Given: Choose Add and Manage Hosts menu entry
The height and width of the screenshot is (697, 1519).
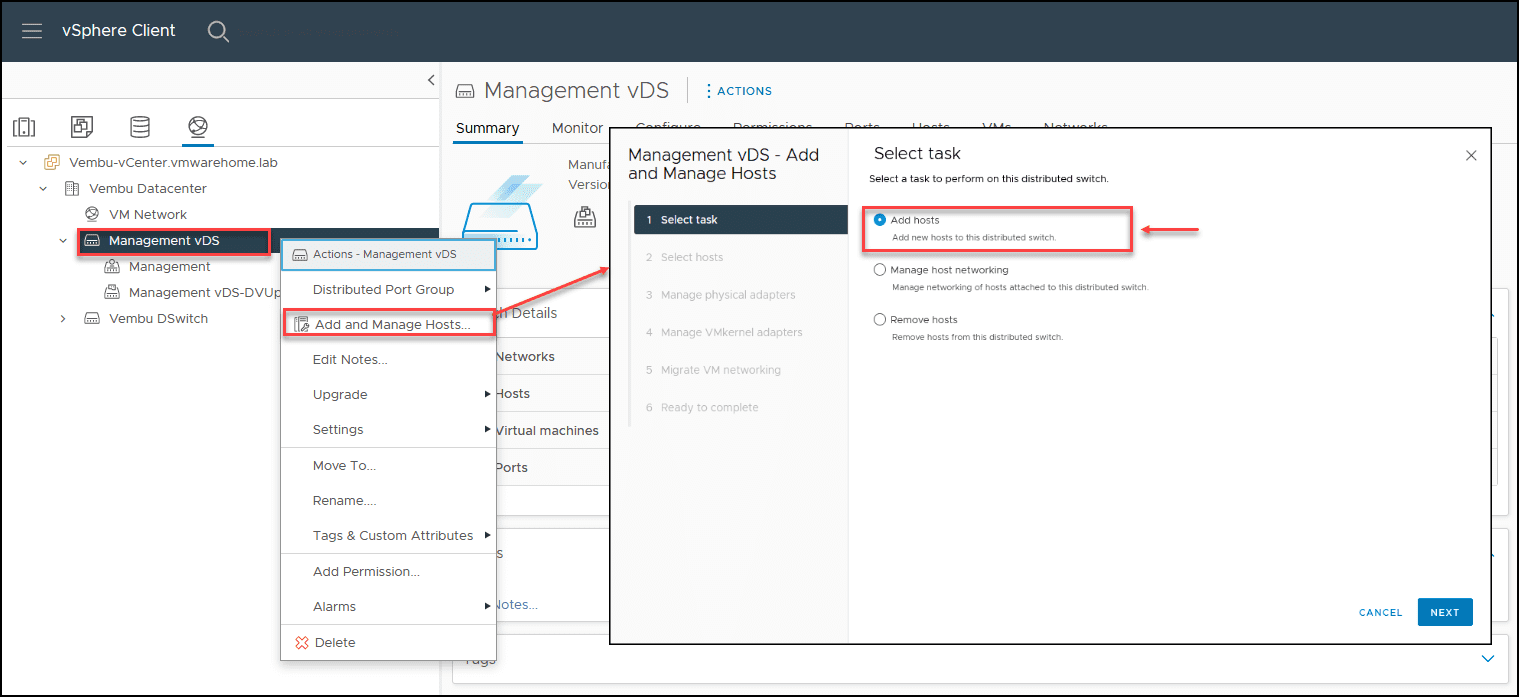Looking at the screenshot, I should coord(390,324).
